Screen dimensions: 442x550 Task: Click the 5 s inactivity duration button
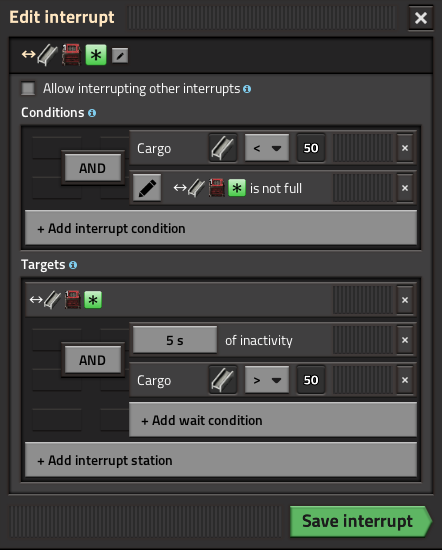coord(175,340)
